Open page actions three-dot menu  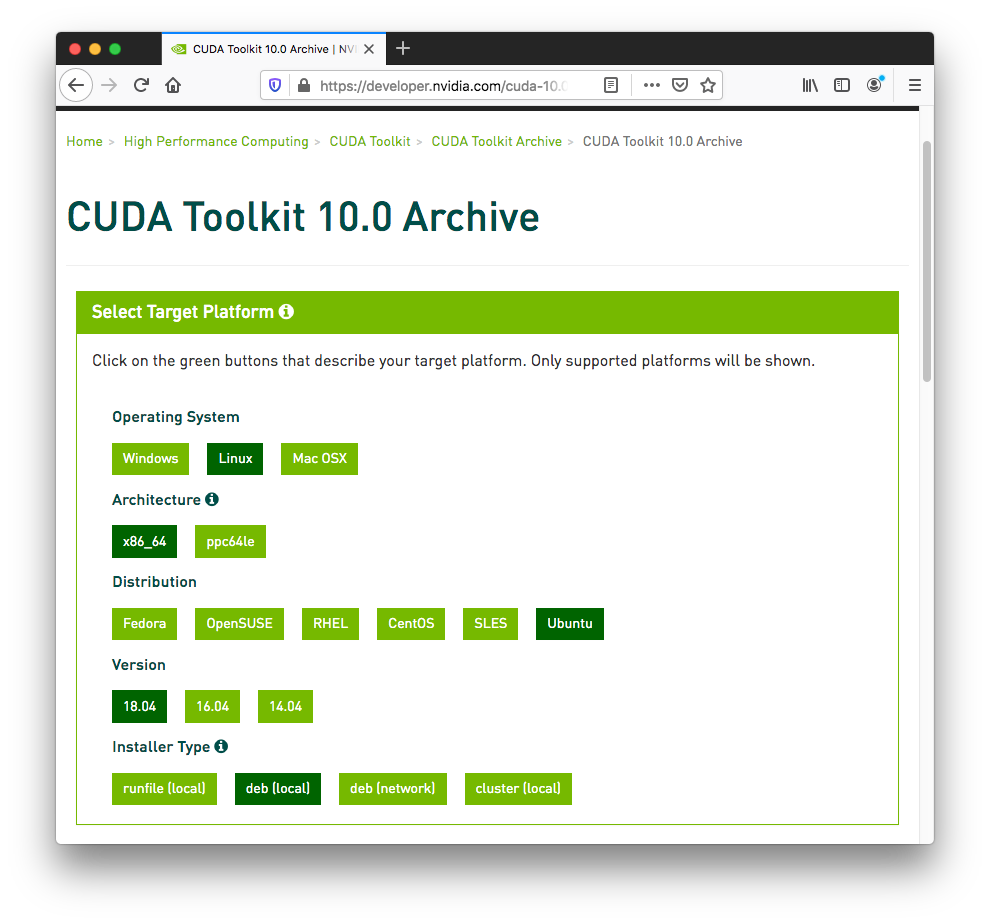652,85
